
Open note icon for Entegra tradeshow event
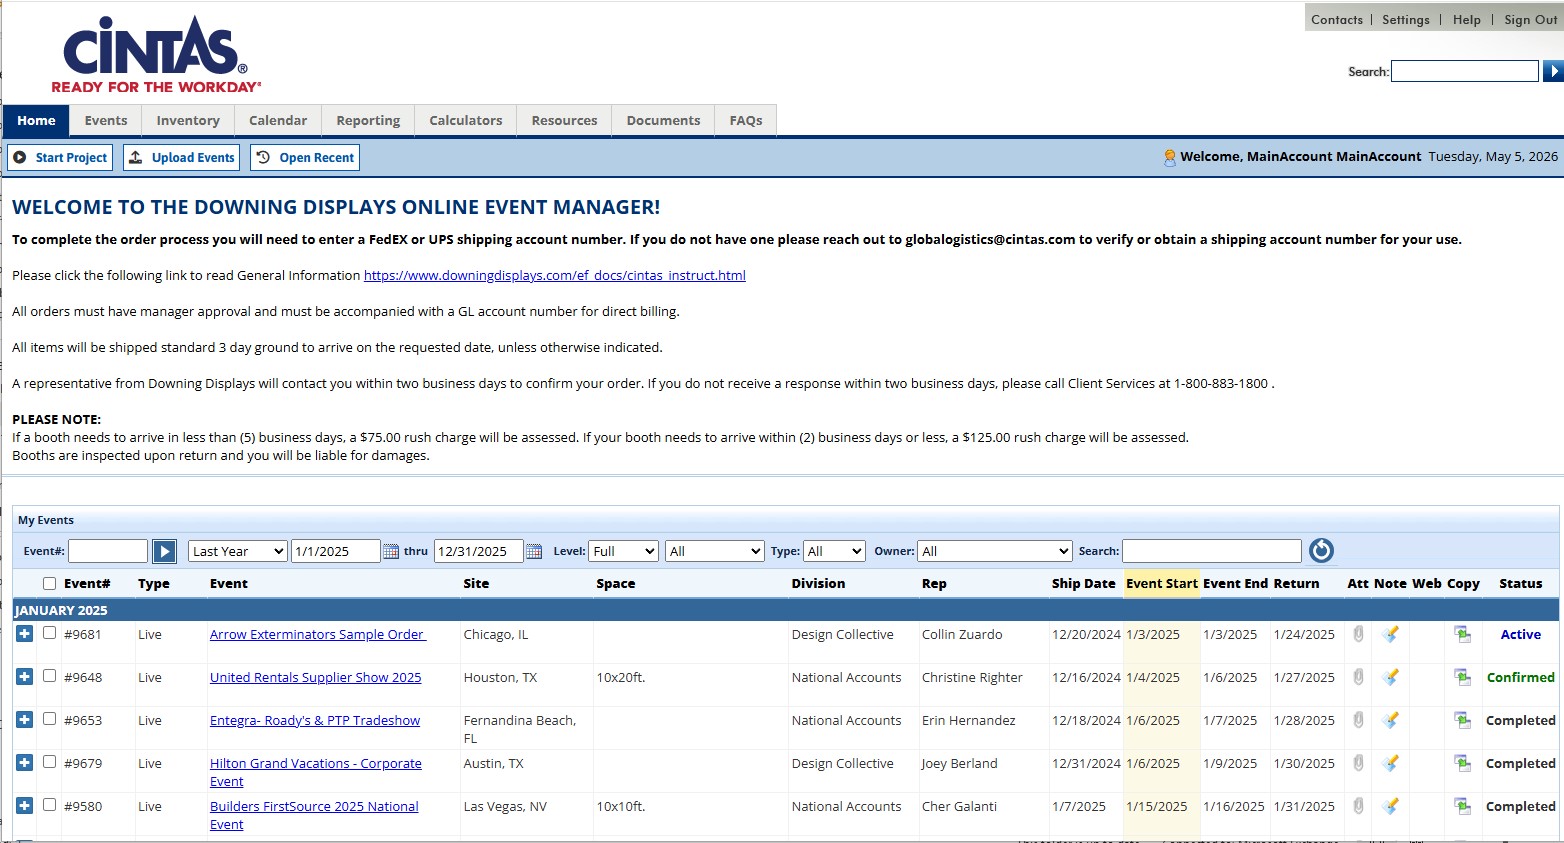(1390, 720)
